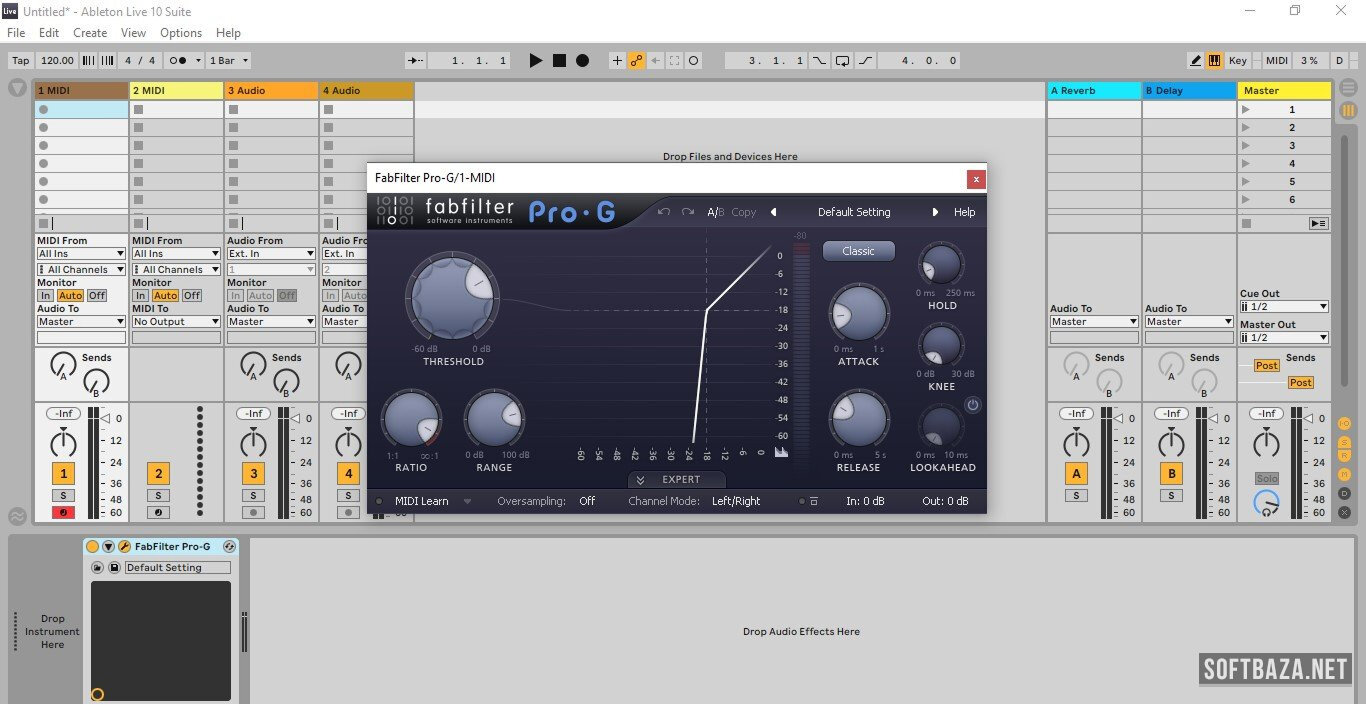The image size is (1366, 704).
Task: Open the Channel Mode Left/Right selector
Action: 736,501
